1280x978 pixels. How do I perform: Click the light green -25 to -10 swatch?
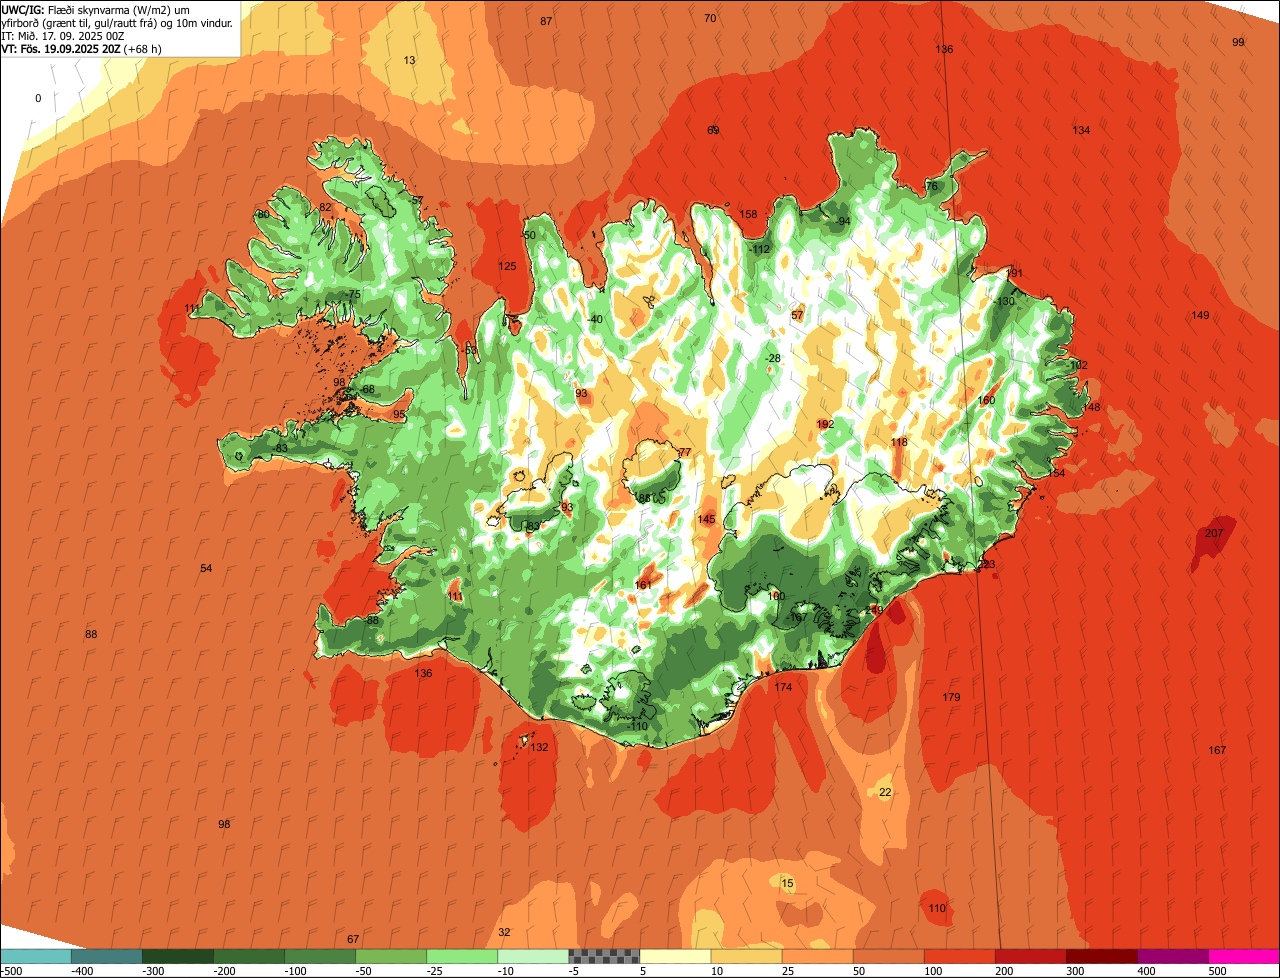pos(462,956)
